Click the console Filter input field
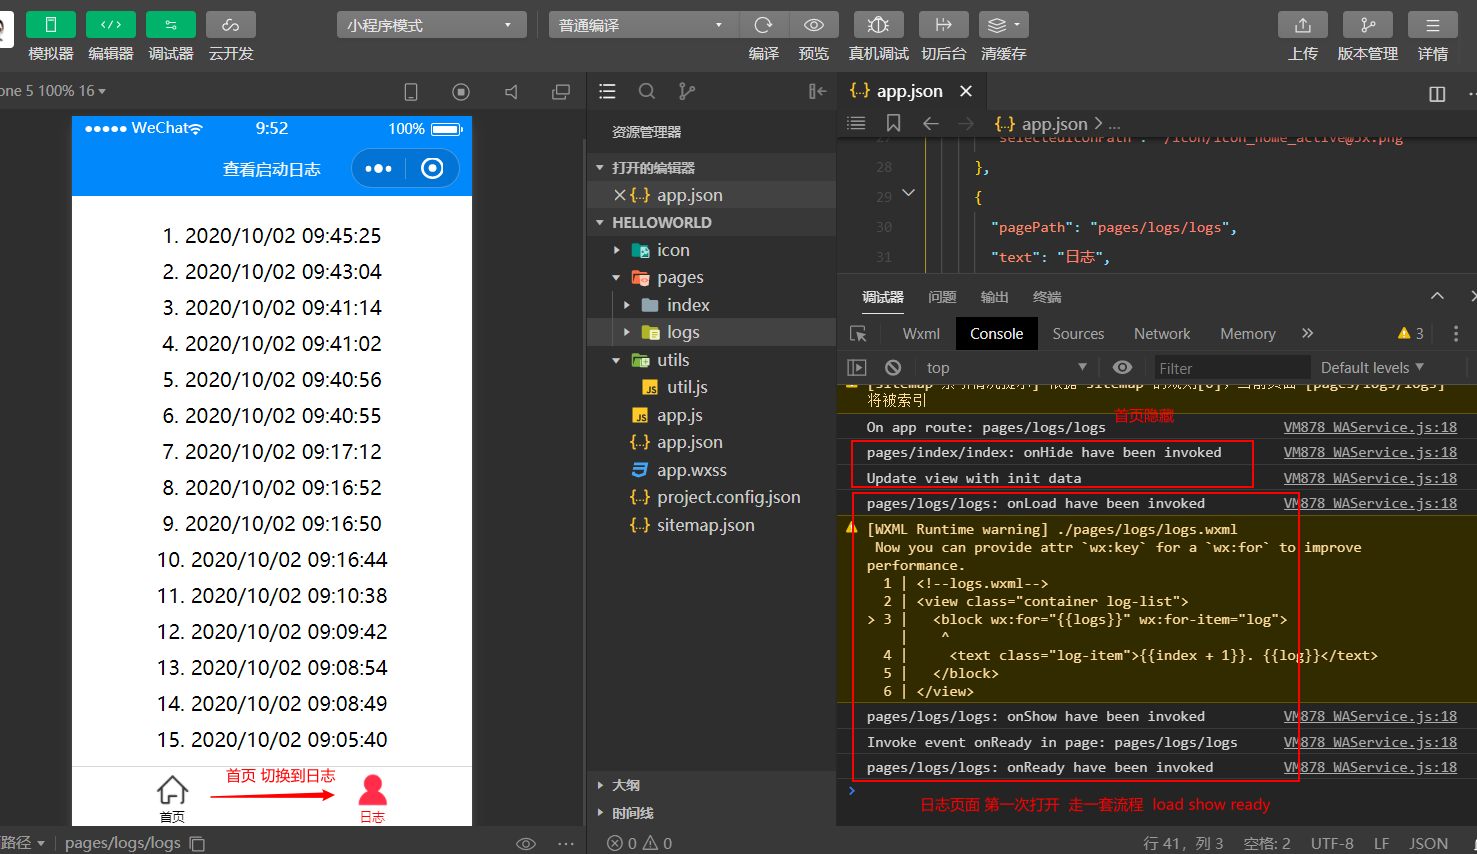Viewport: 1477px width, 854px height. [x=1232, y=368]
